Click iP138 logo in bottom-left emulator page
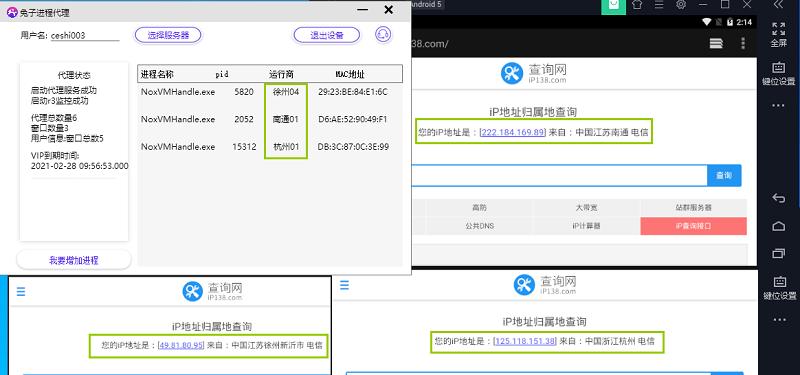Screen dimensions: 800x375 tap(212, 291)
